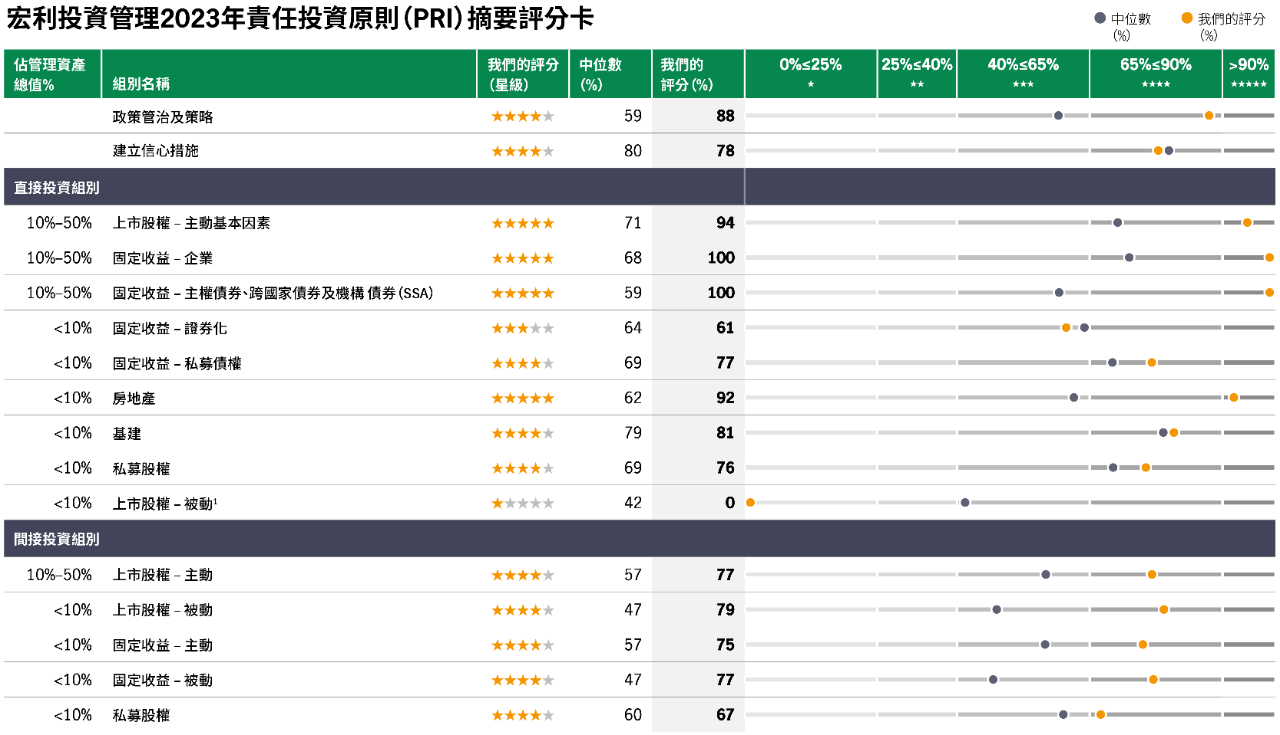
Task: Click the orange score dot in the 房地產 row
Action: tap(1234, 398)
